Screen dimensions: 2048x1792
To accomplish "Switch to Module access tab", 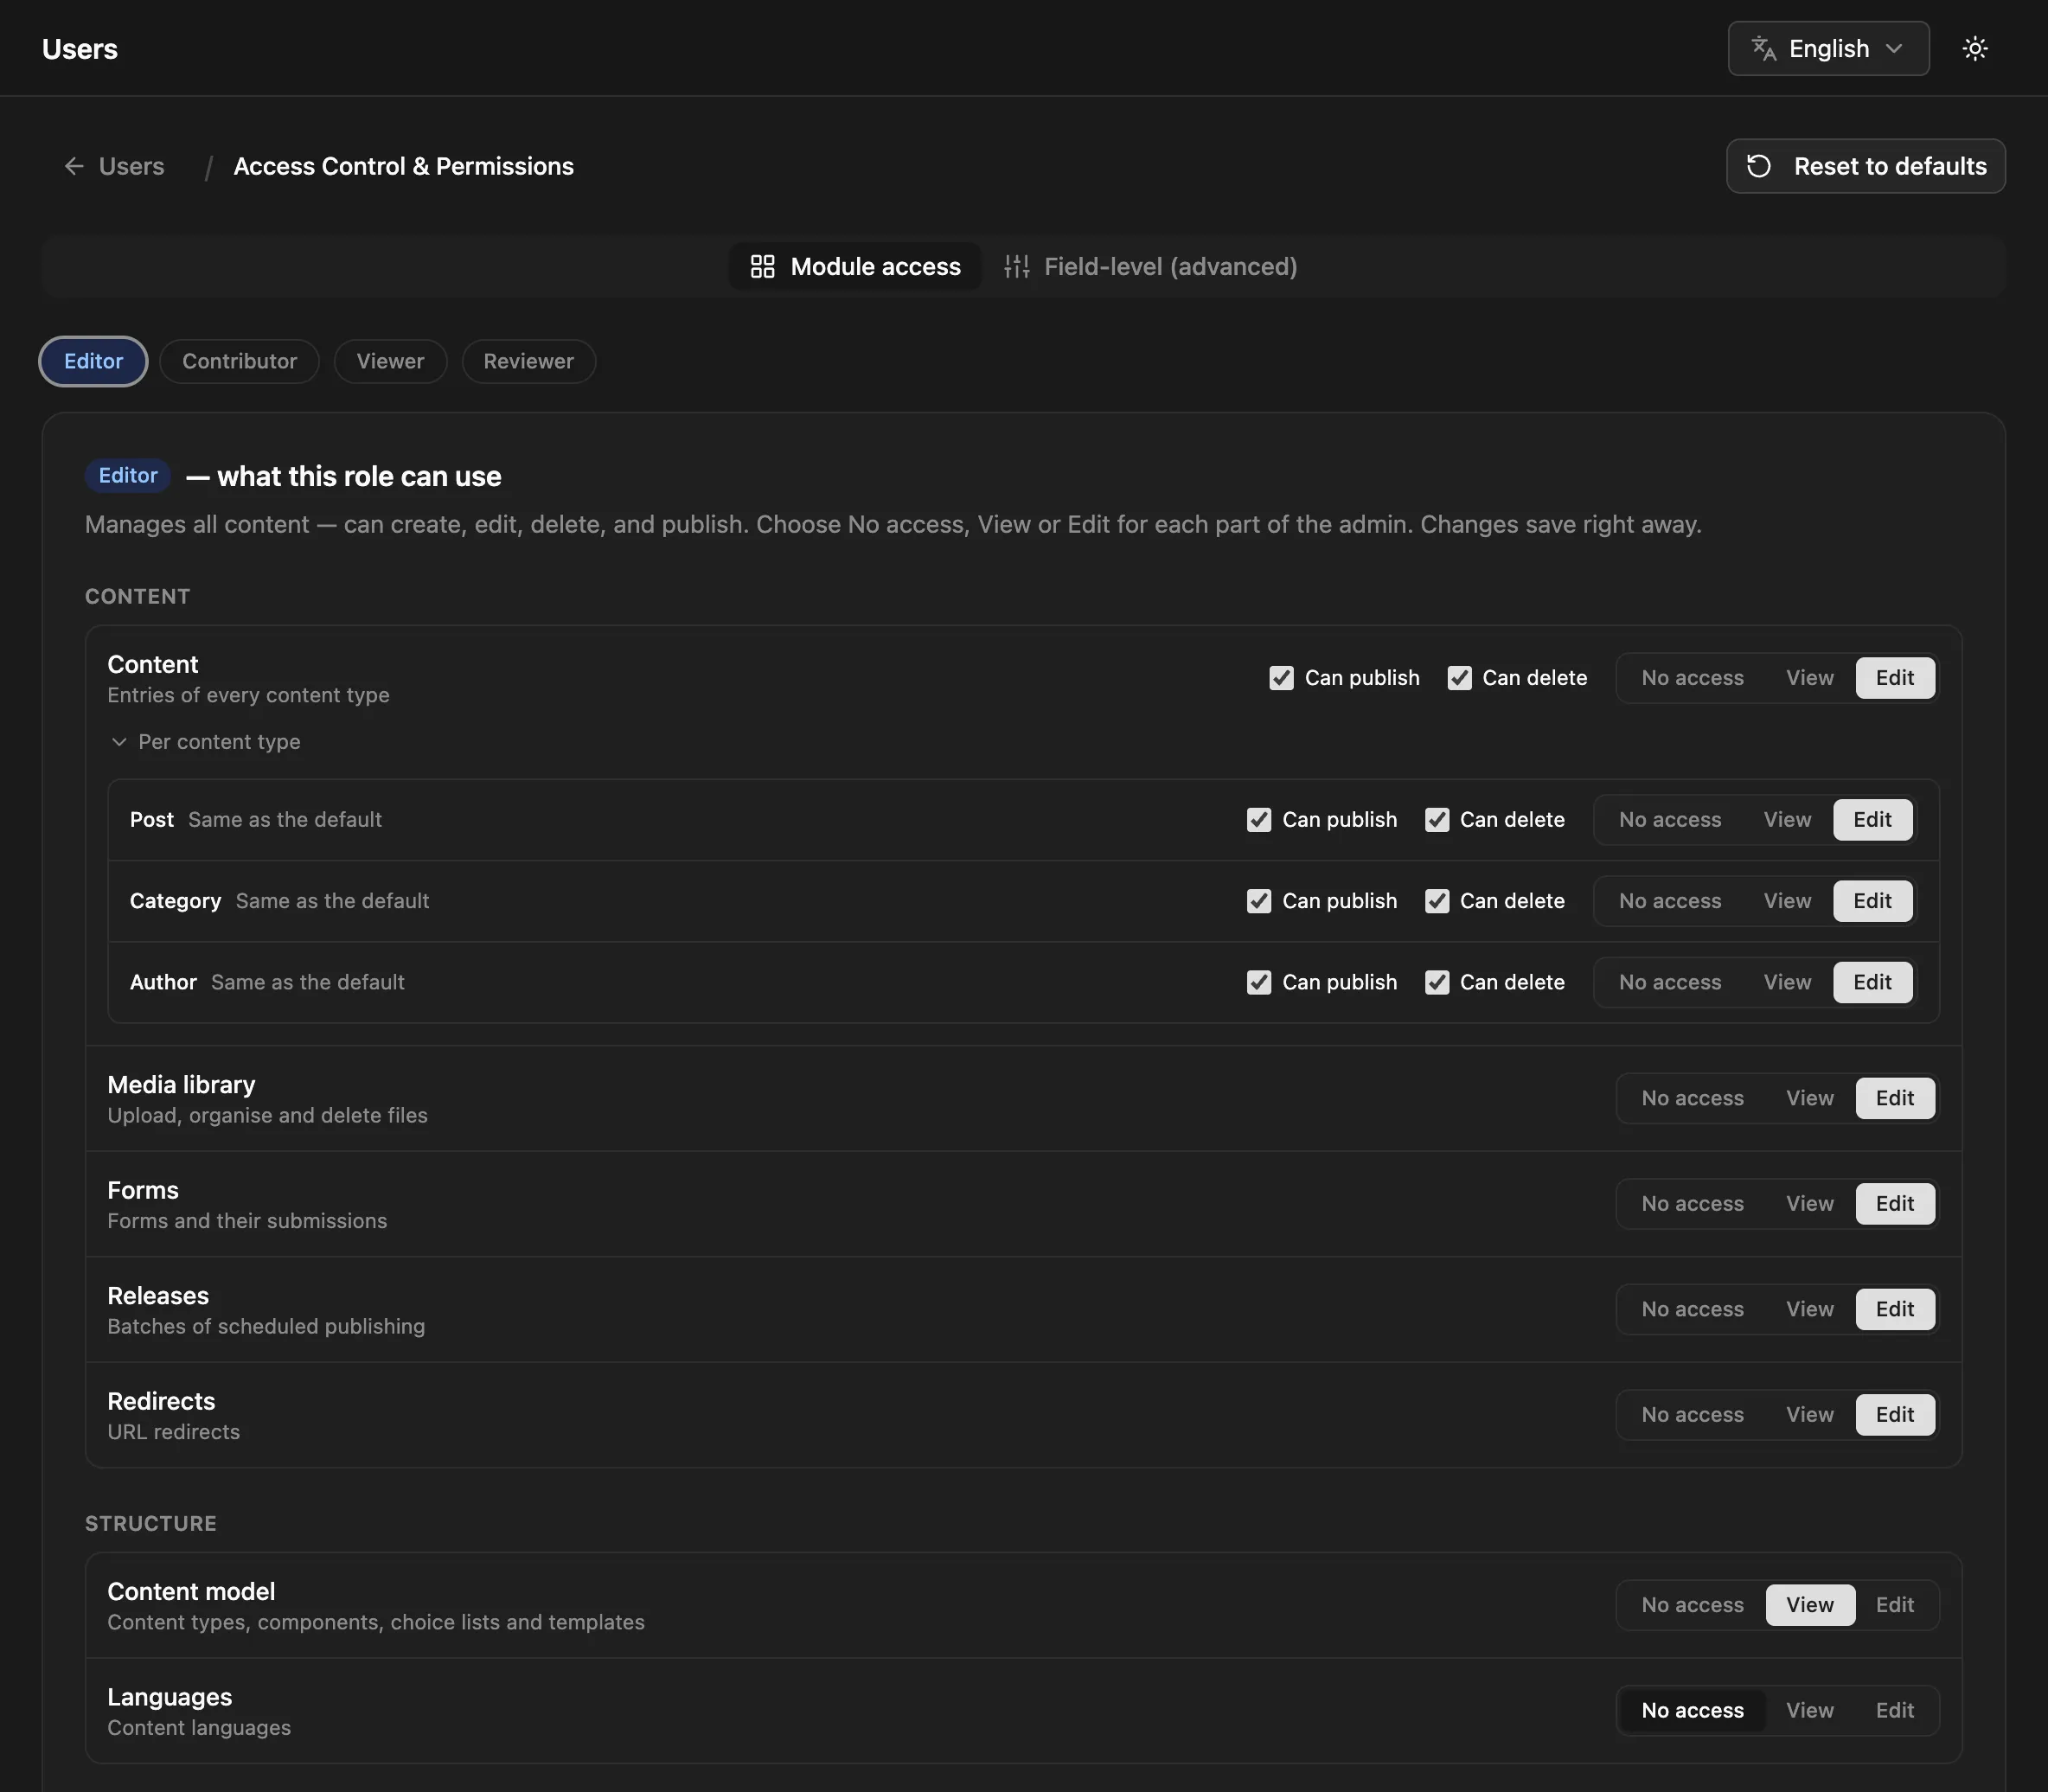I will [855, 266].
